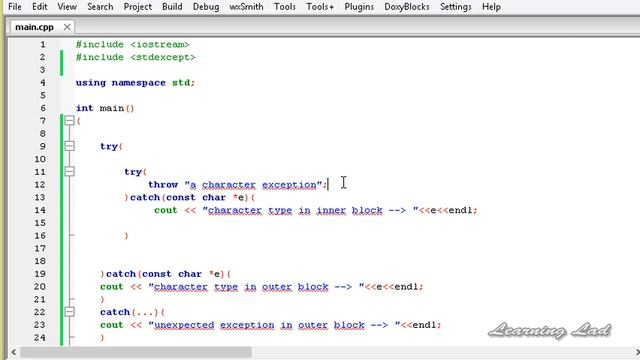Image resolution: width=640 pixels, height=360 pixels.
Task: Close the main.cpp tab
Action: pos(67,27)
